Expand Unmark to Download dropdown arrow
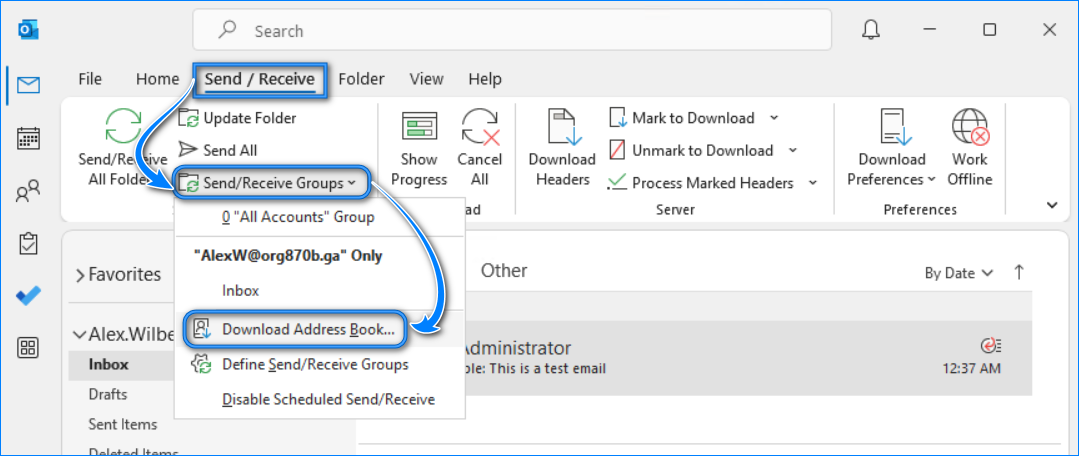 point(792,149)
